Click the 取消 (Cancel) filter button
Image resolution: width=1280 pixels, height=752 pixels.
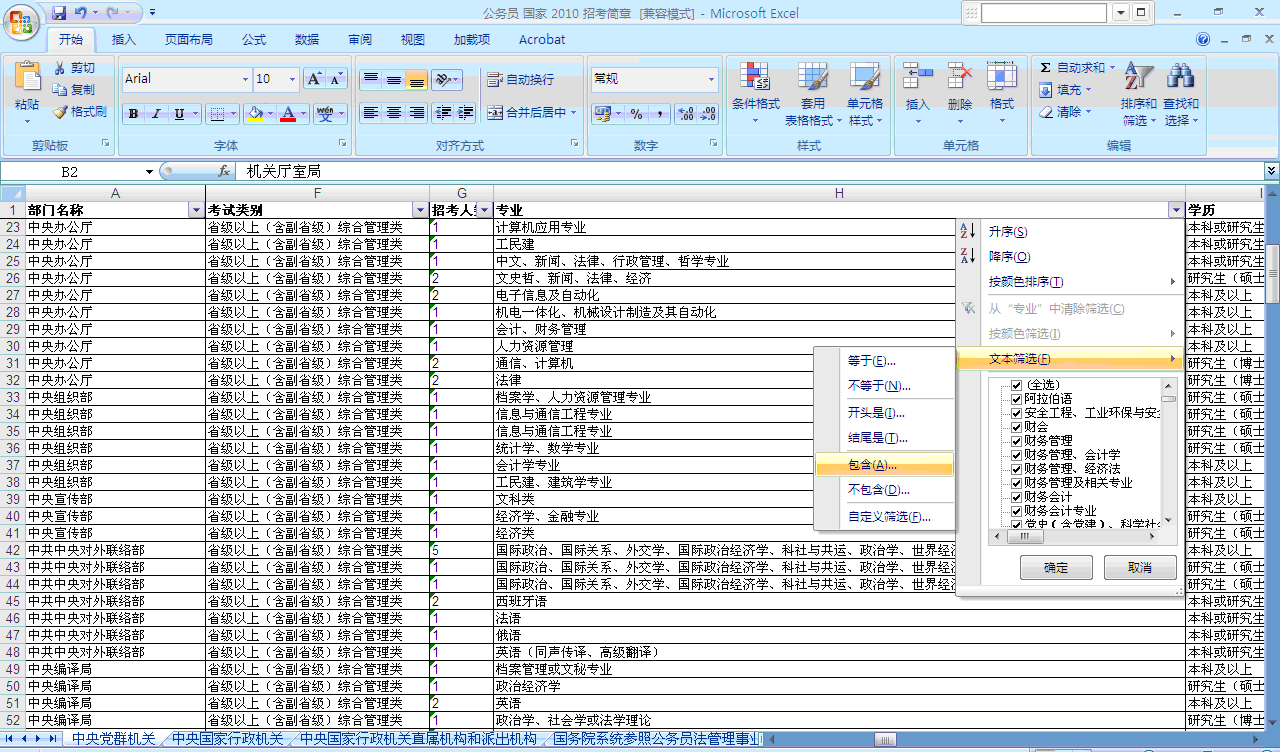tap(1139, 568)
